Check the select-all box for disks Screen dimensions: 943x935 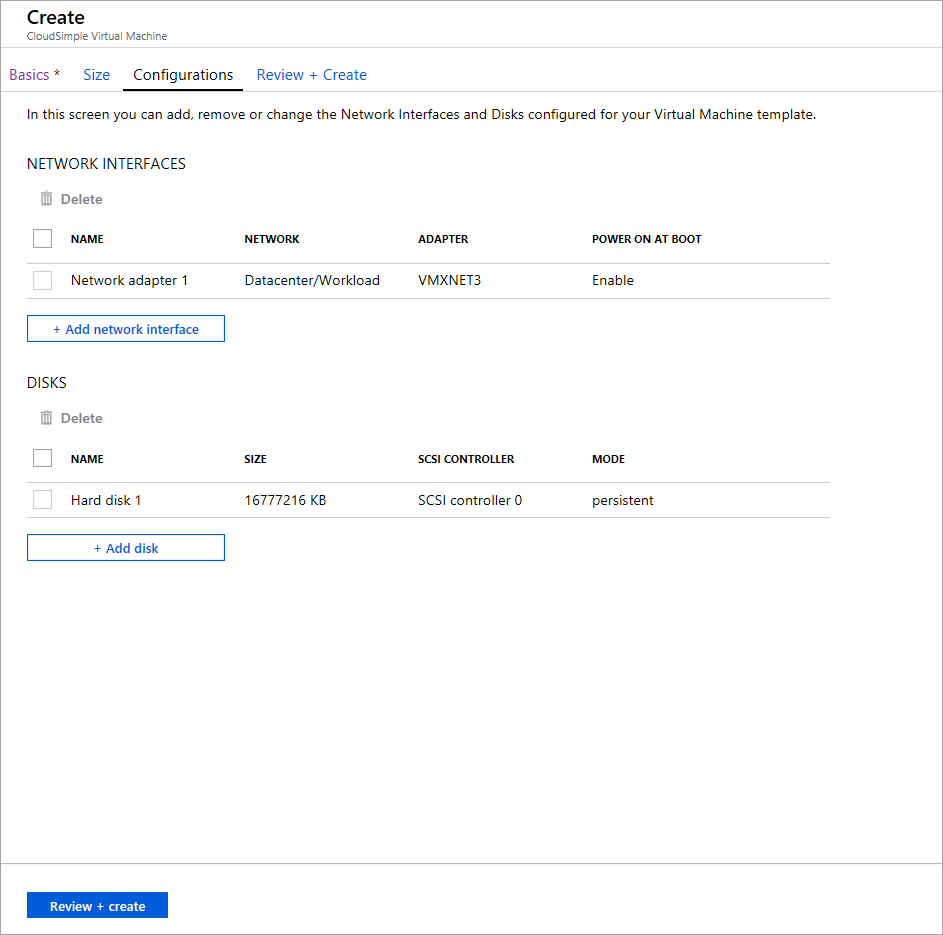click(40, 458)
